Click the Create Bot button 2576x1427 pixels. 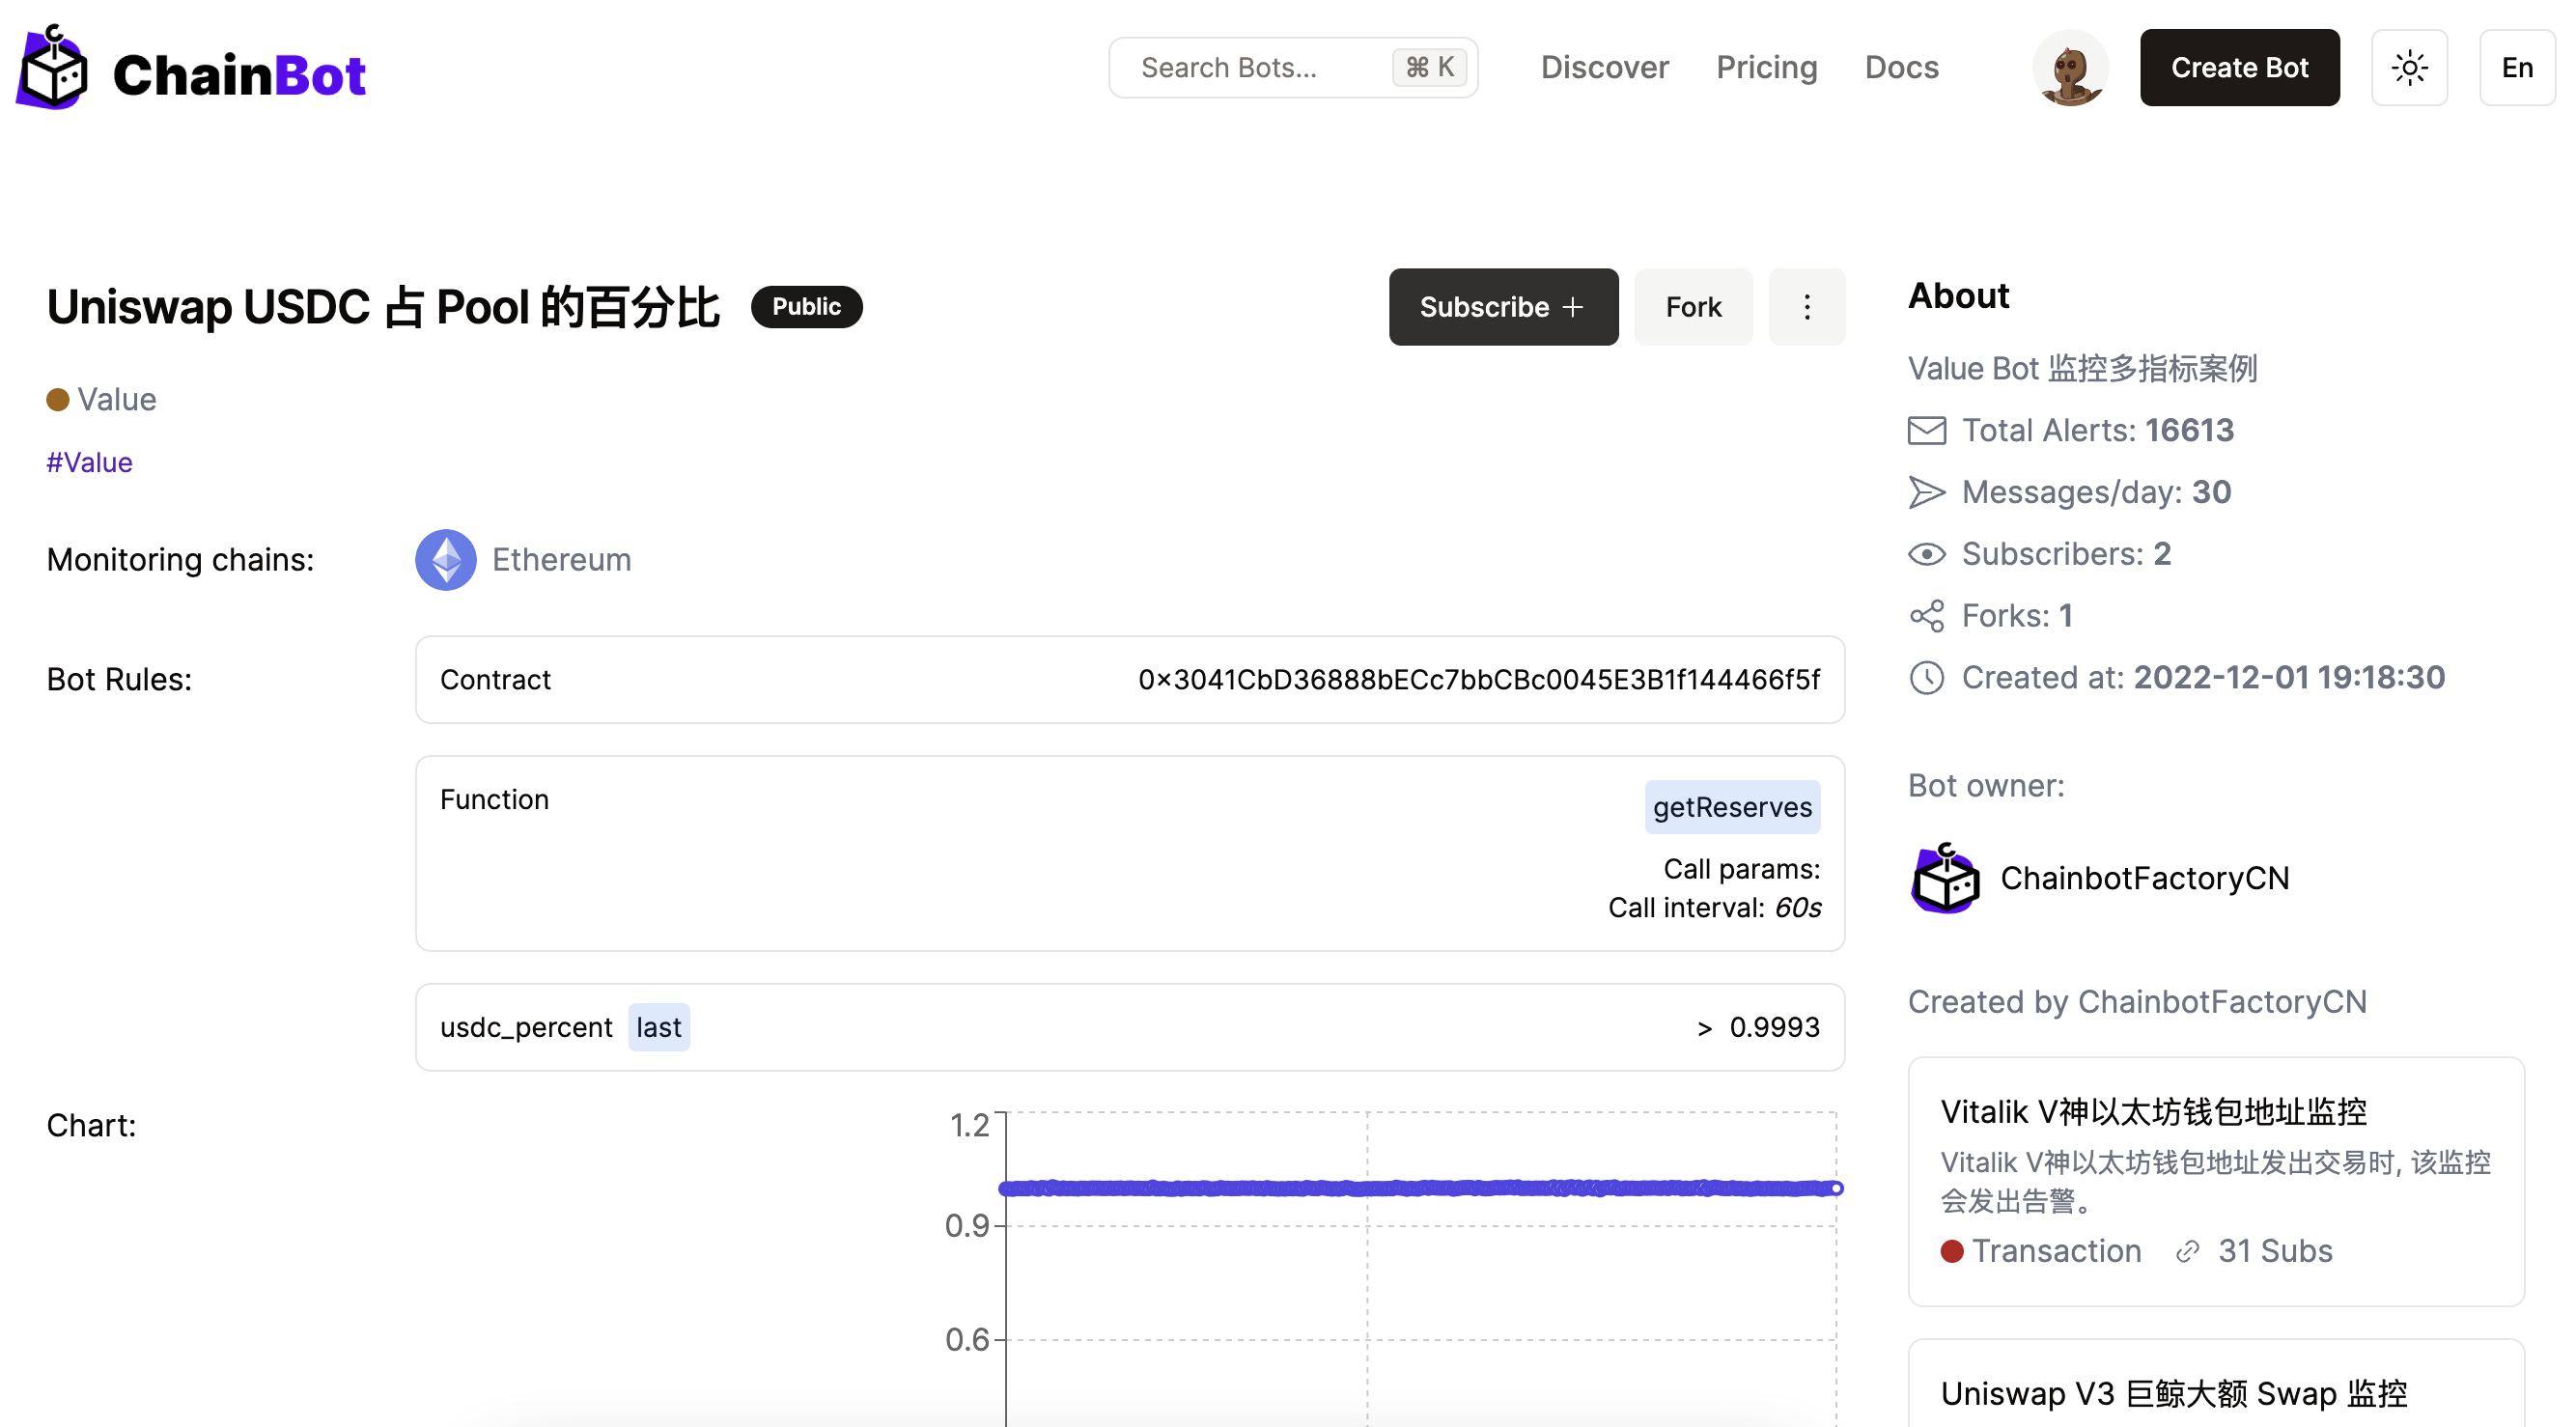coord(2238,68)
